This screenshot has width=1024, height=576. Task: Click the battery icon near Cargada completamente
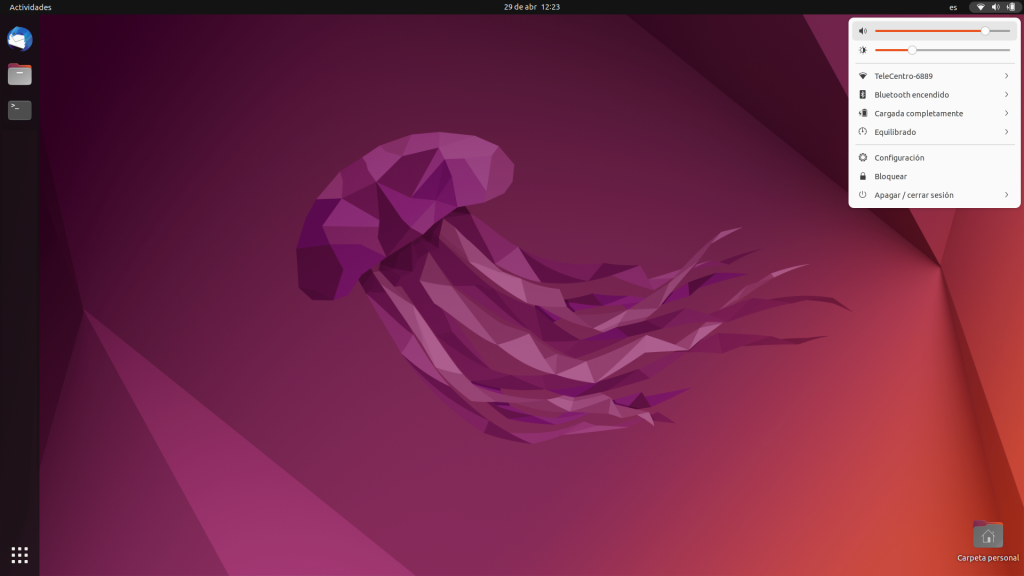pyautogui.click(x=862, y=113)
